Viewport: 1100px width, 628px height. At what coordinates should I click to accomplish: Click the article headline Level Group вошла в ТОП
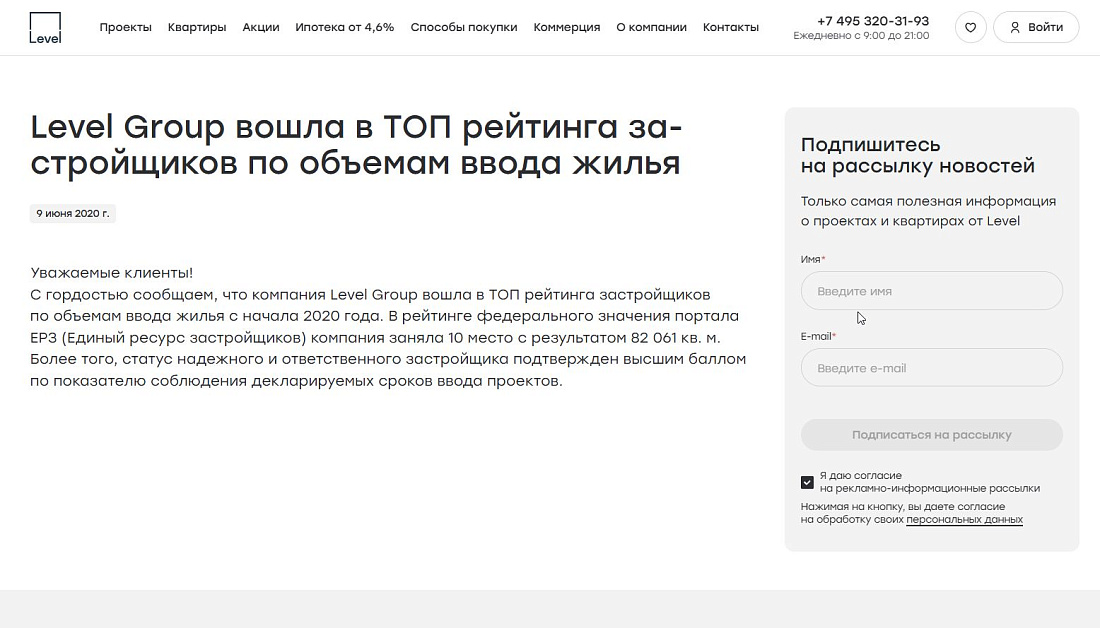point(356,145)
